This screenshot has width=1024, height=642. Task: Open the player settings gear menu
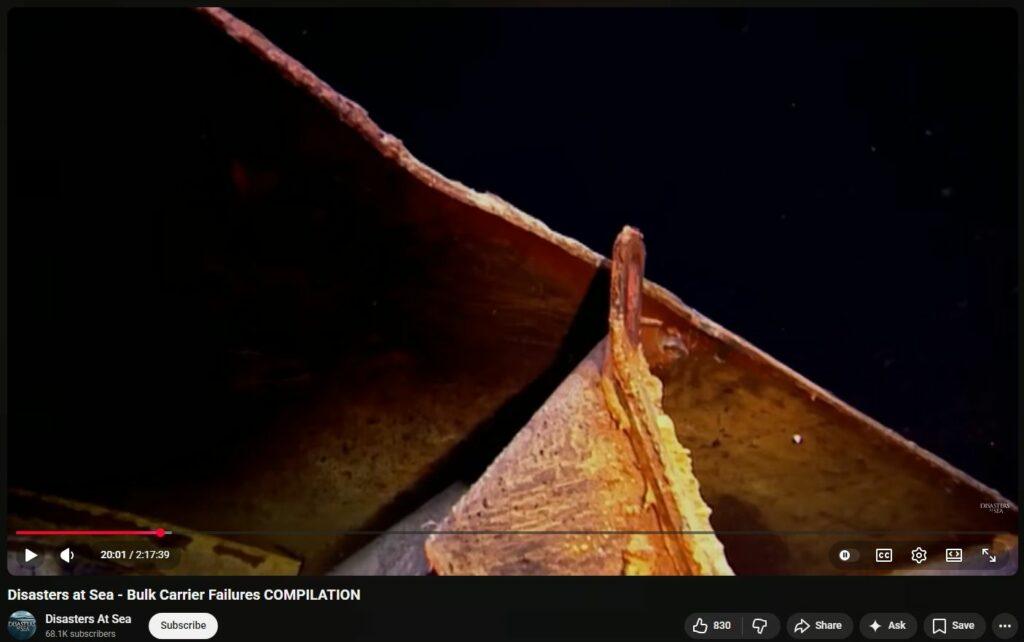click(x=919, y=555)
